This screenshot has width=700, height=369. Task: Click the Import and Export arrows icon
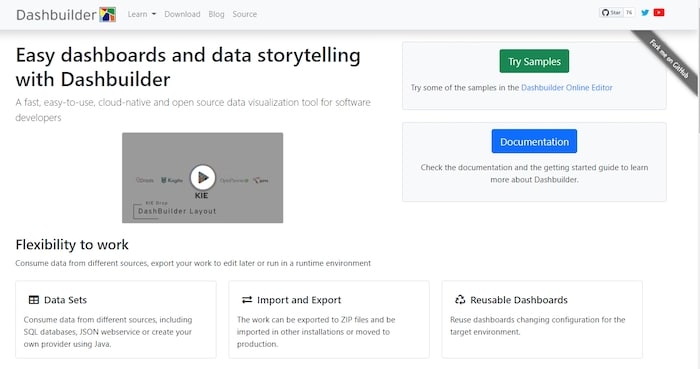point(247,300)
